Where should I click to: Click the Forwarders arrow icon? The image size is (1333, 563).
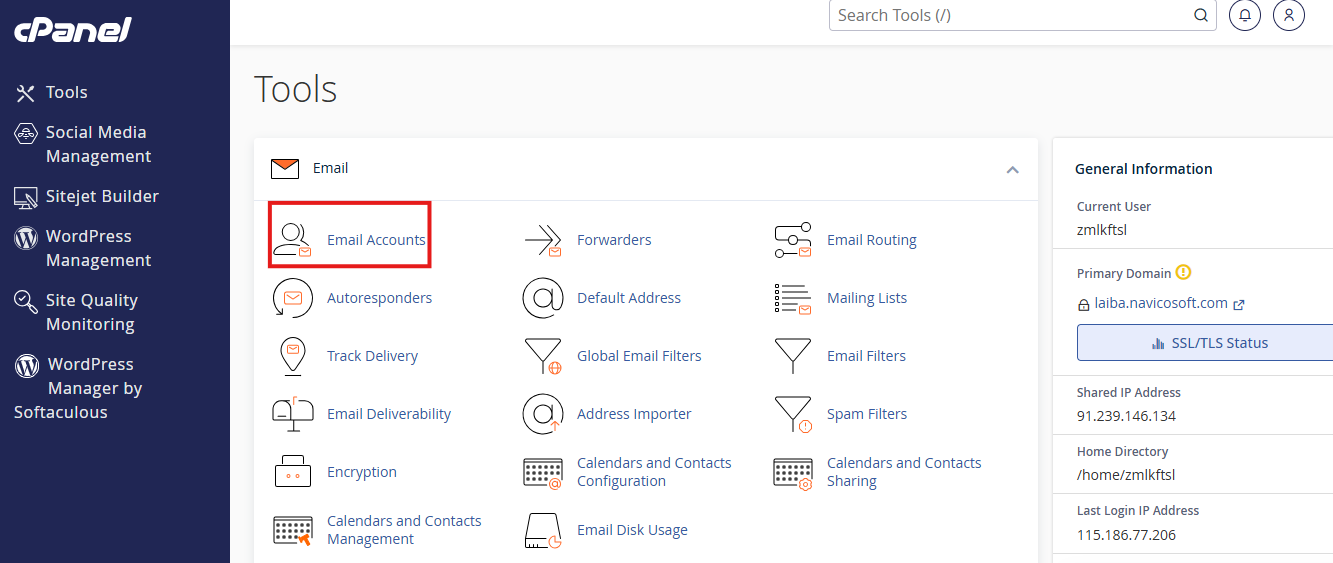pyautogui.click(x=543, y=240)
